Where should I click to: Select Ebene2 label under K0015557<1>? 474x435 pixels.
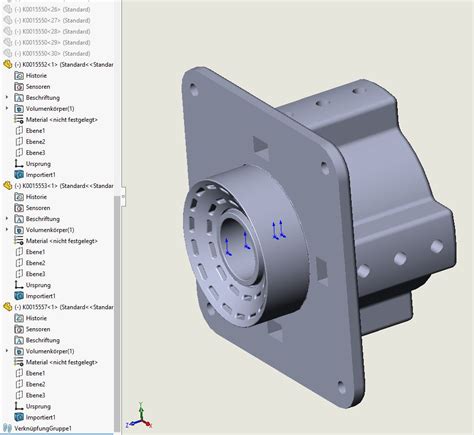pos(35,384)
